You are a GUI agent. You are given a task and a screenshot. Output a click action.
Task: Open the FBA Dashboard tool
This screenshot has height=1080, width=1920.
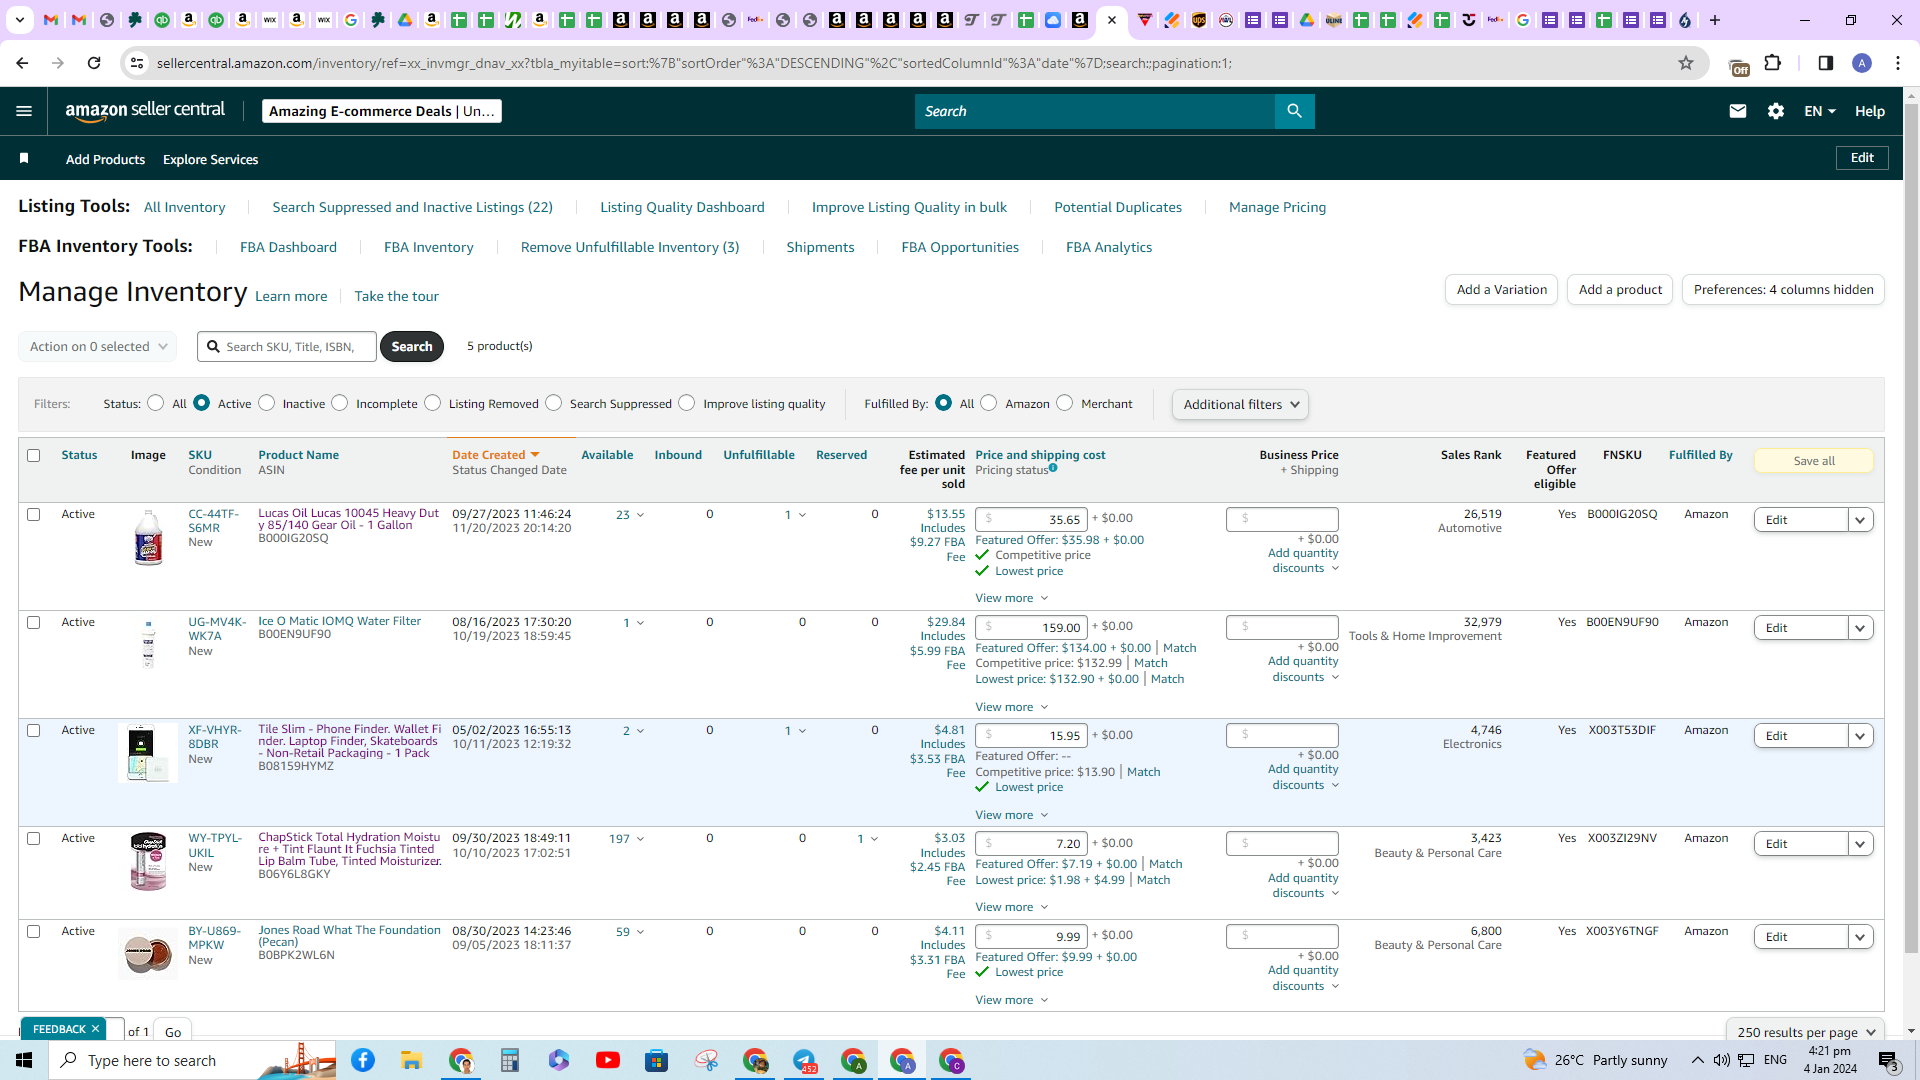(288, 247)
